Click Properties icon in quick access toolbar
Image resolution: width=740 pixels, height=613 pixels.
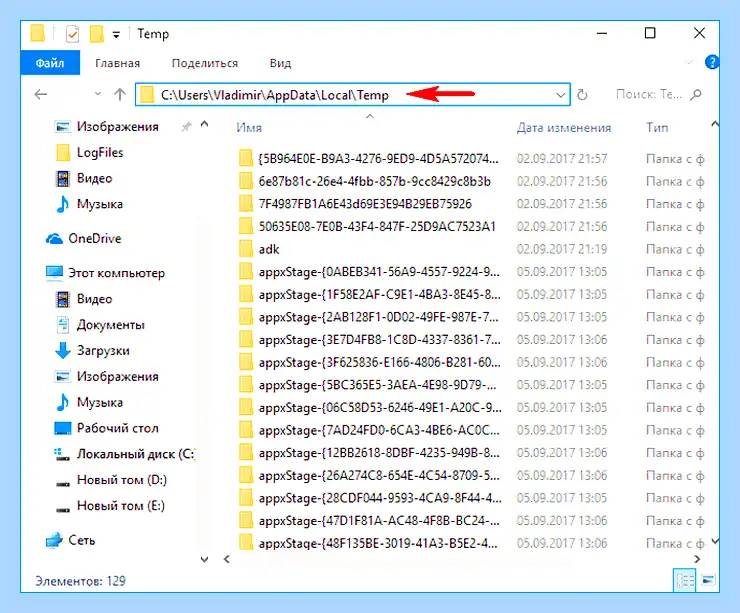pyautogui.click(x=72, y=34)
